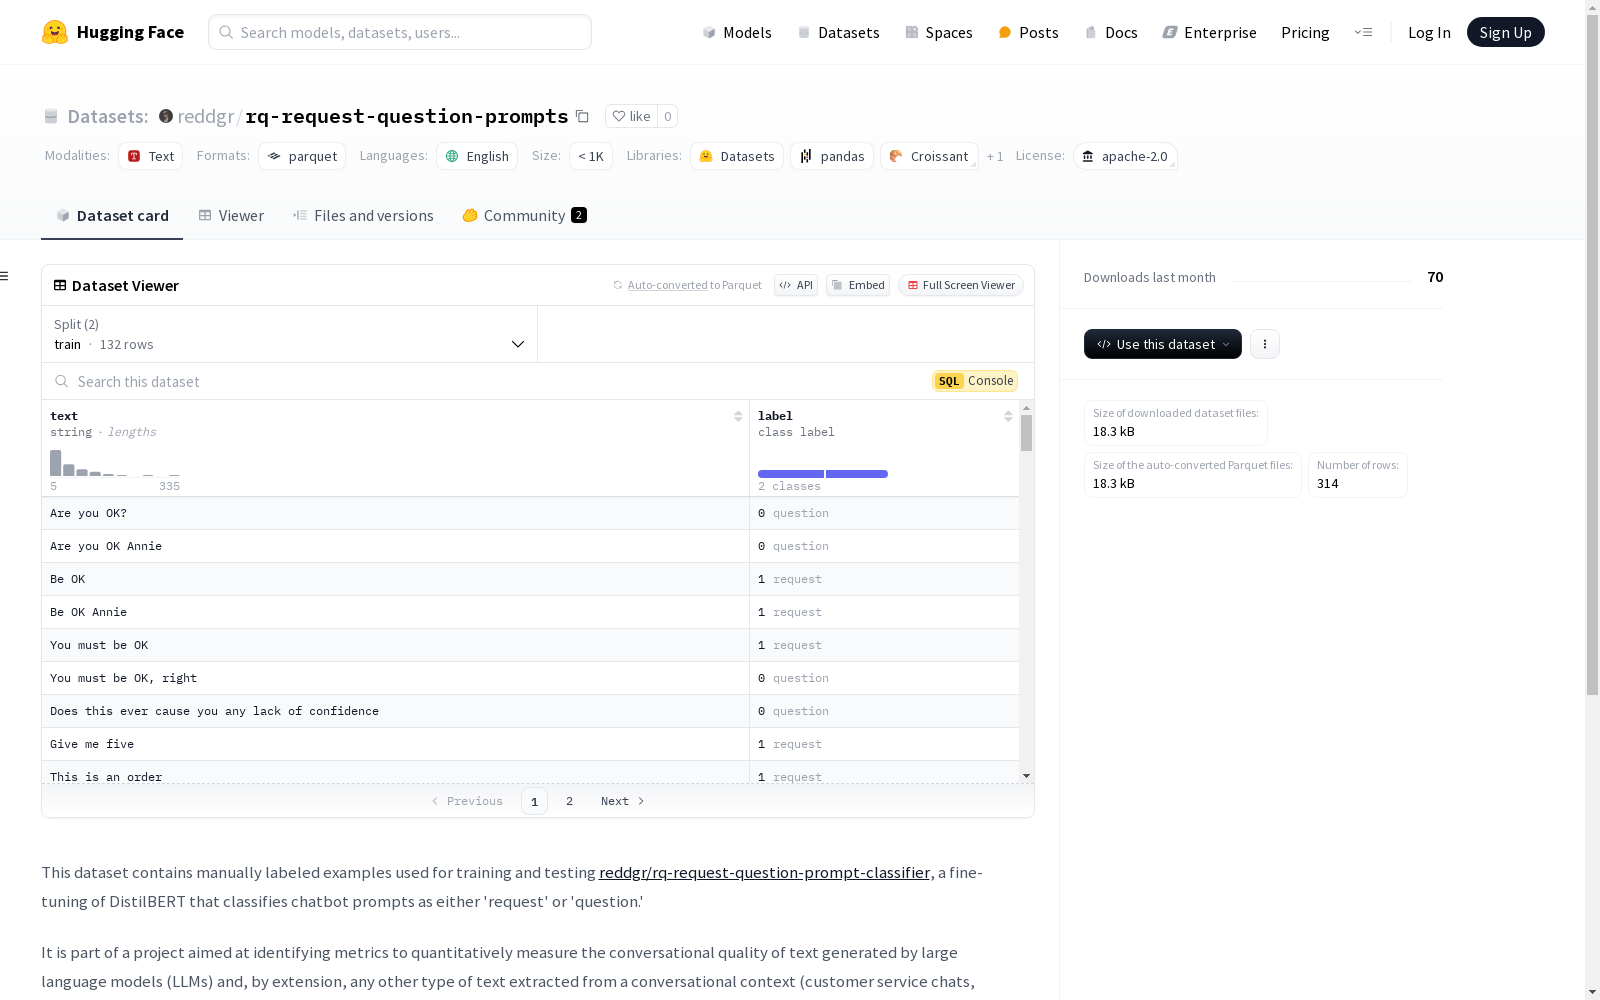This screenshot has height=1000, width=1600.
Task: Select the Datasets library tag
Action: (737, 156)
